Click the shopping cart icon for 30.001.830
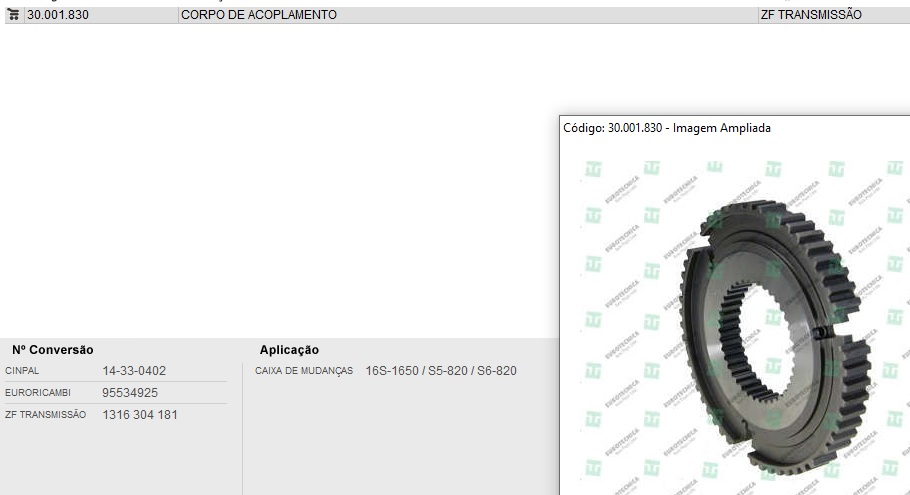 click(x=13, y=15)
